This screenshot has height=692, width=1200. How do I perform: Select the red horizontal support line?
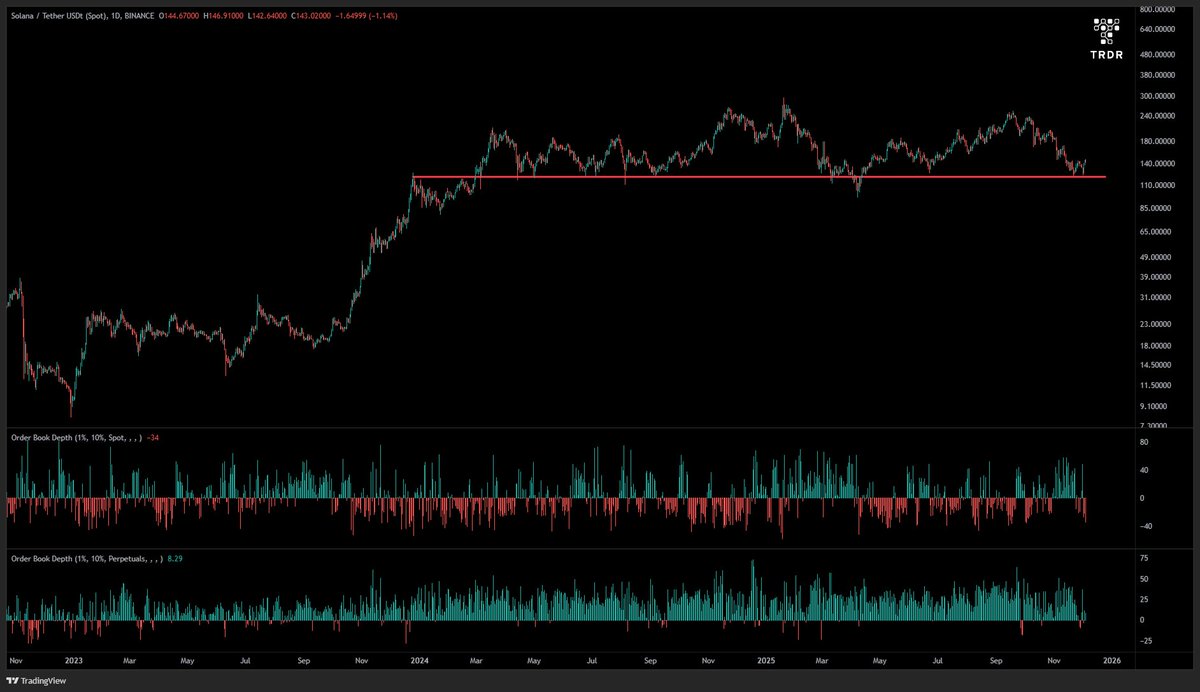tap(758, 177)
